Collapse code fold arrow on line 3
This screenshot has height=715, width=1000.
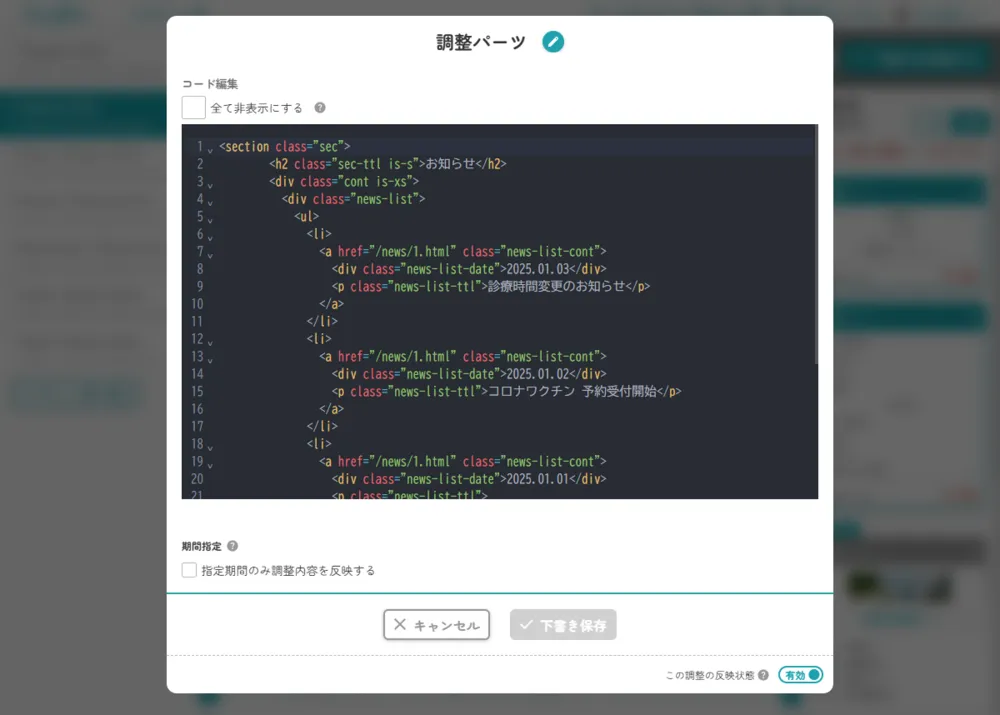[x=210, y=186]
